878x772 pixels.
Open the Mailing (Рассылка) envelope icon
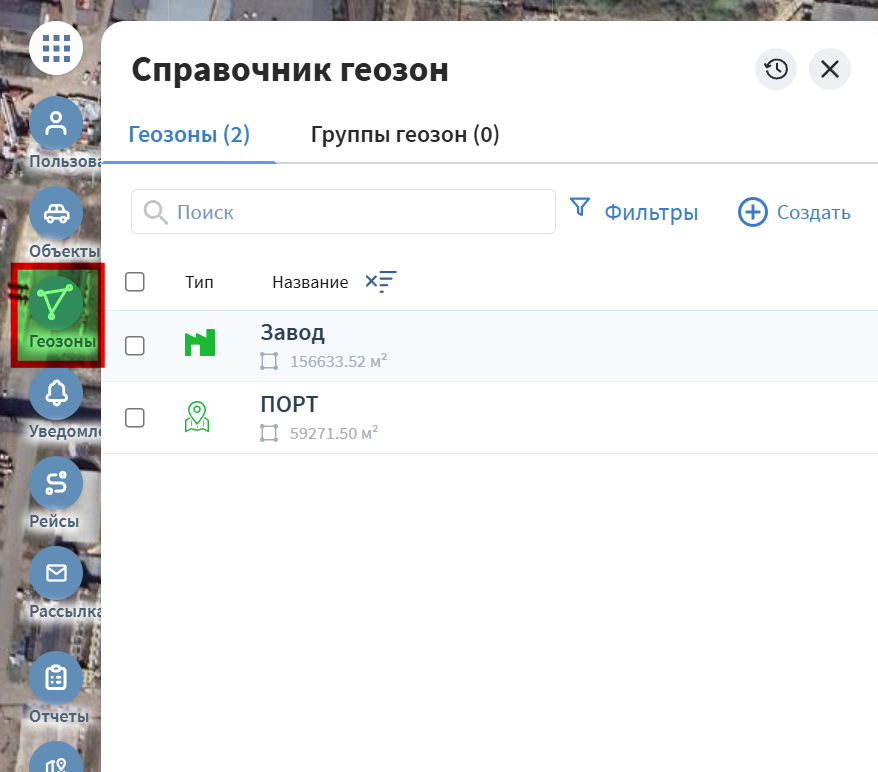(x=56, y=573)
